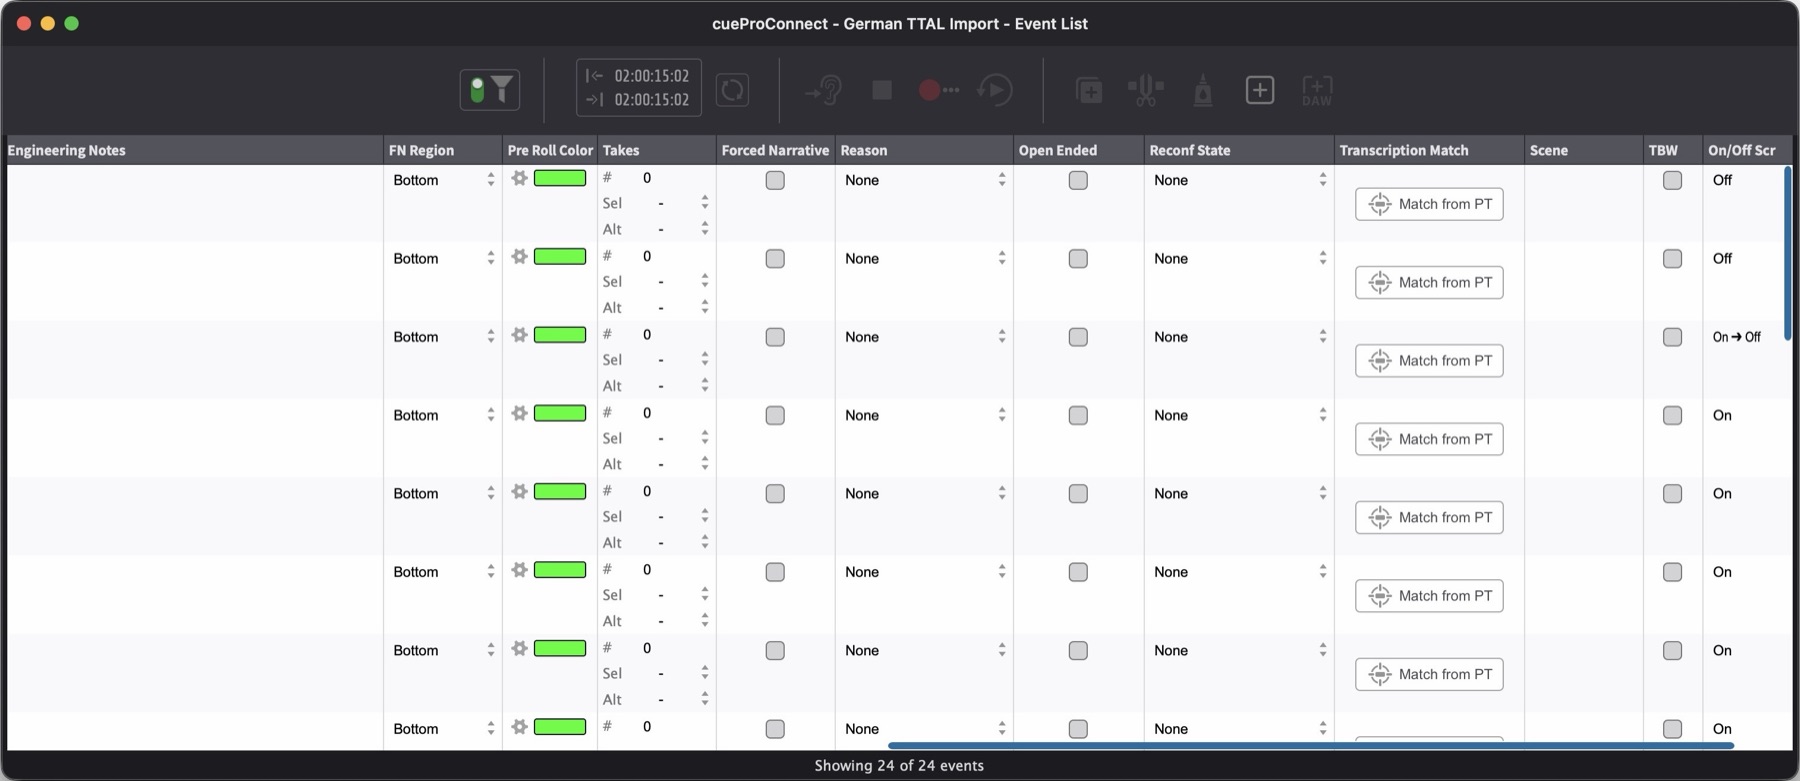Viewport: 1800px width, 781px height.
Task: Open pre-roll gear icon in second row
Action: point(519,256)
